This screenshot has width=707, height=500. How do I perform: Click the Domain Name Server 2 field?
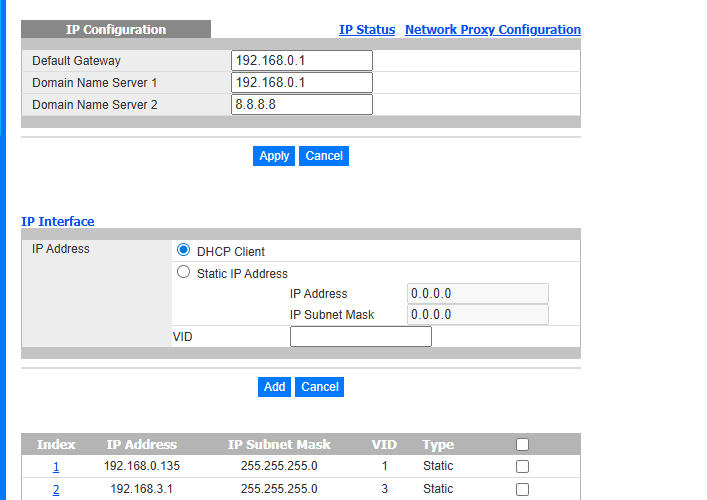pos(302,105)
